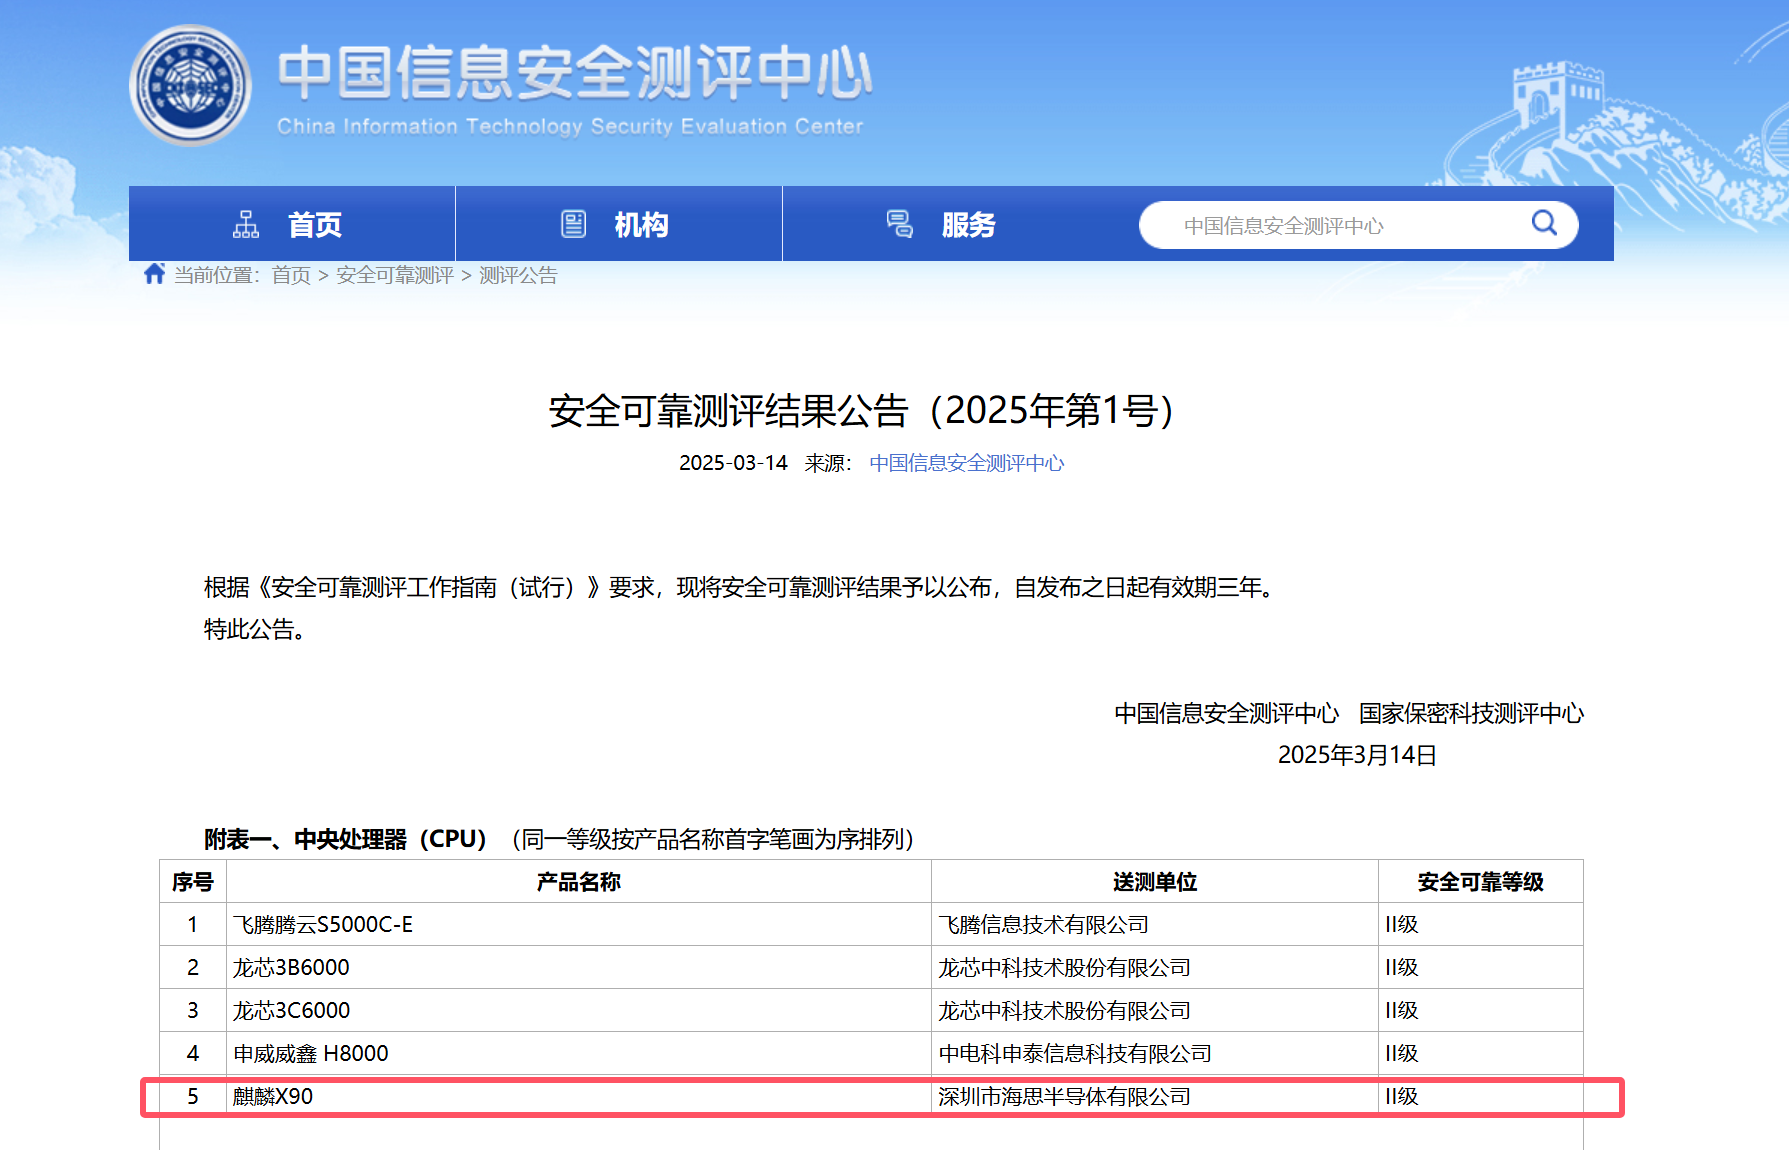Click the 首页 sitemap icon
This screenshot has width=1789, height=1150.
pos(246,225)
